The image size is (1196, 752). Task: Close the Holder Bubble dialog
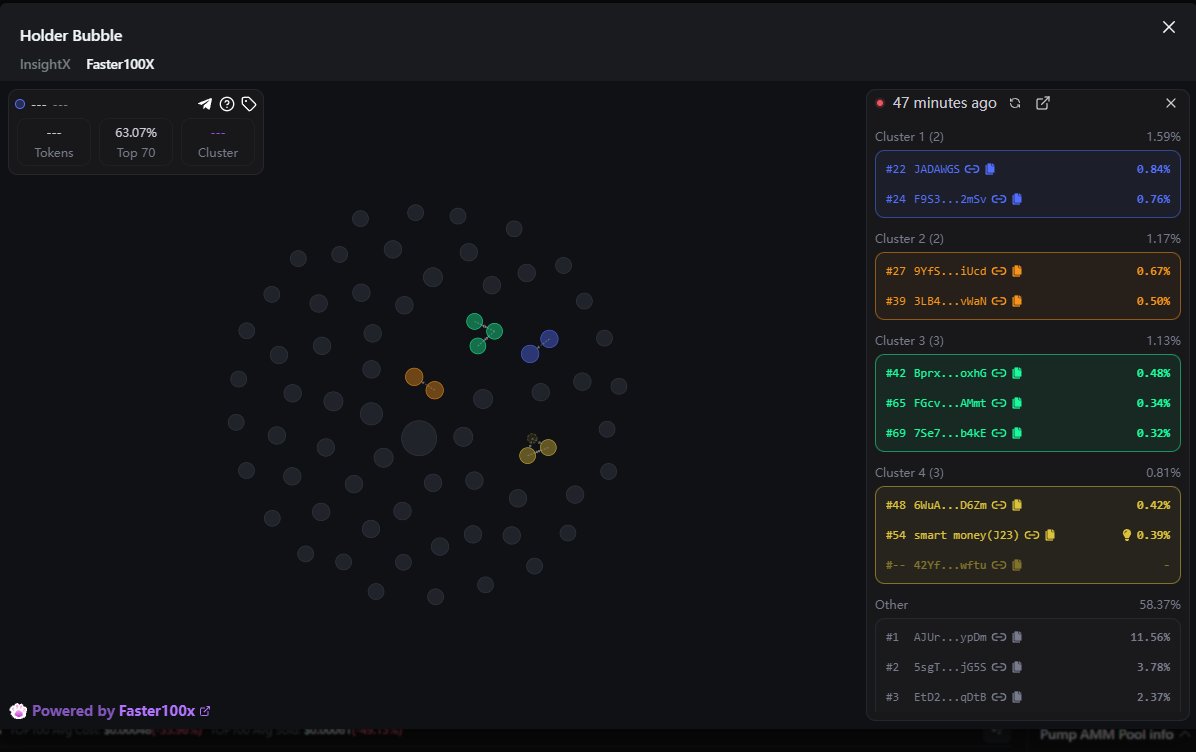click(x=1169, y=27)
